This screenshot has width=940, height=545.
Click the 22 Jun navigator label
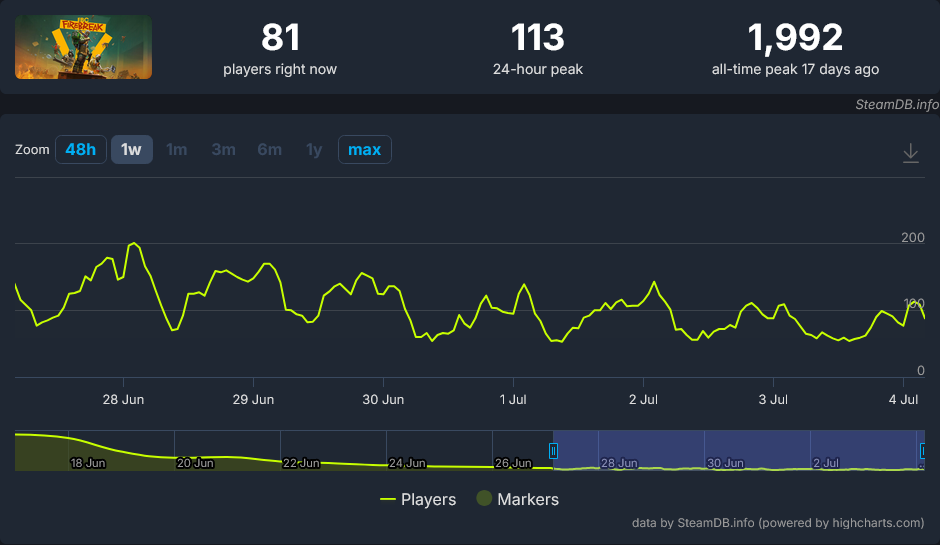pos(301,463)
